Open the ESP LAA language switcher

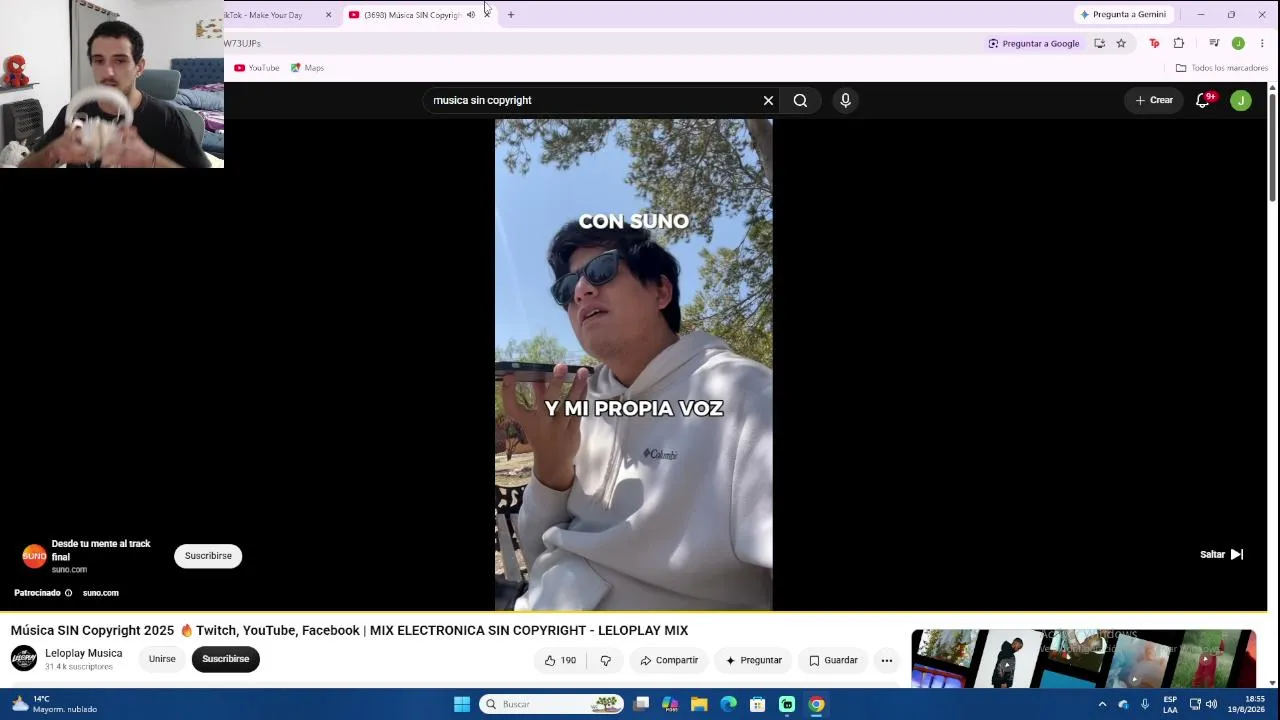(x=1170, y=704)
